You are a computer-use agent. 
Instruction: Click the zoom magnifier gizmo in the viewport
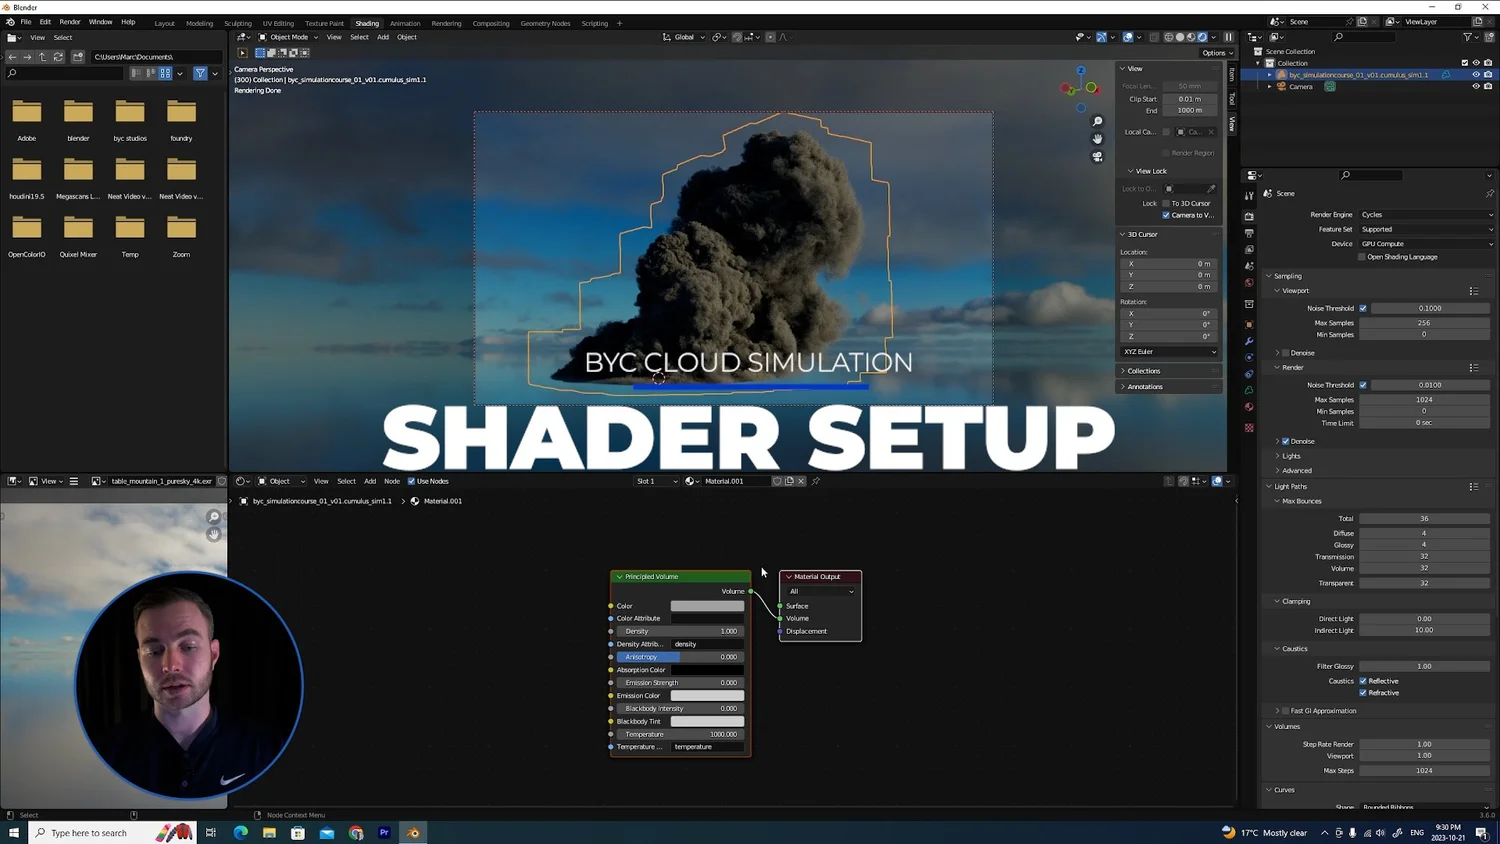[1097, 120]
